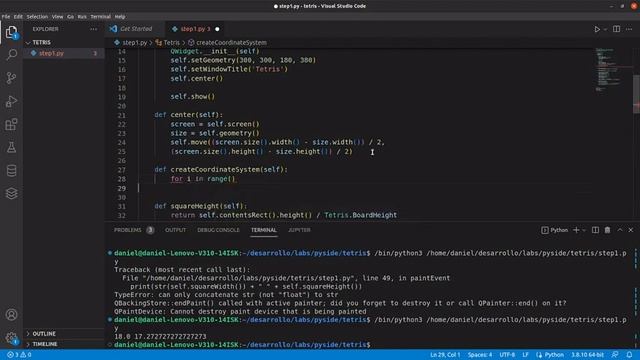640x360 pixels.
Task: Show the Problems panel tab
Action: pos(133,230)
